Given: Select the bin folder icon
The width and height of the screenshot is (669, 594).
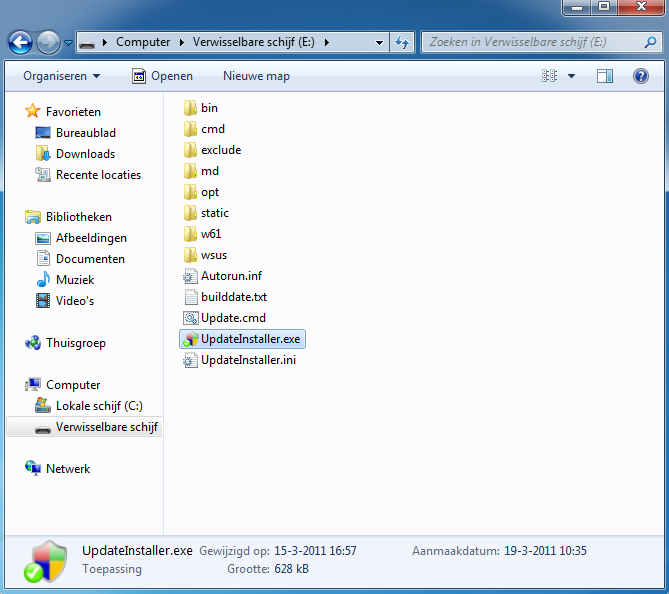Looking at the screenshot, I should (190, 108).
